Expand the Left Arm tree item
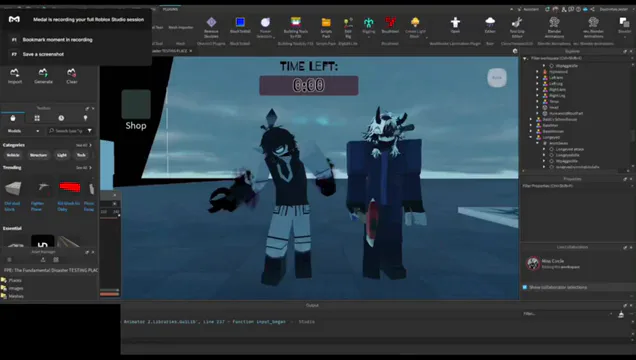The width and height of the screenshot is (636, 360). click(x=537, y=77)
